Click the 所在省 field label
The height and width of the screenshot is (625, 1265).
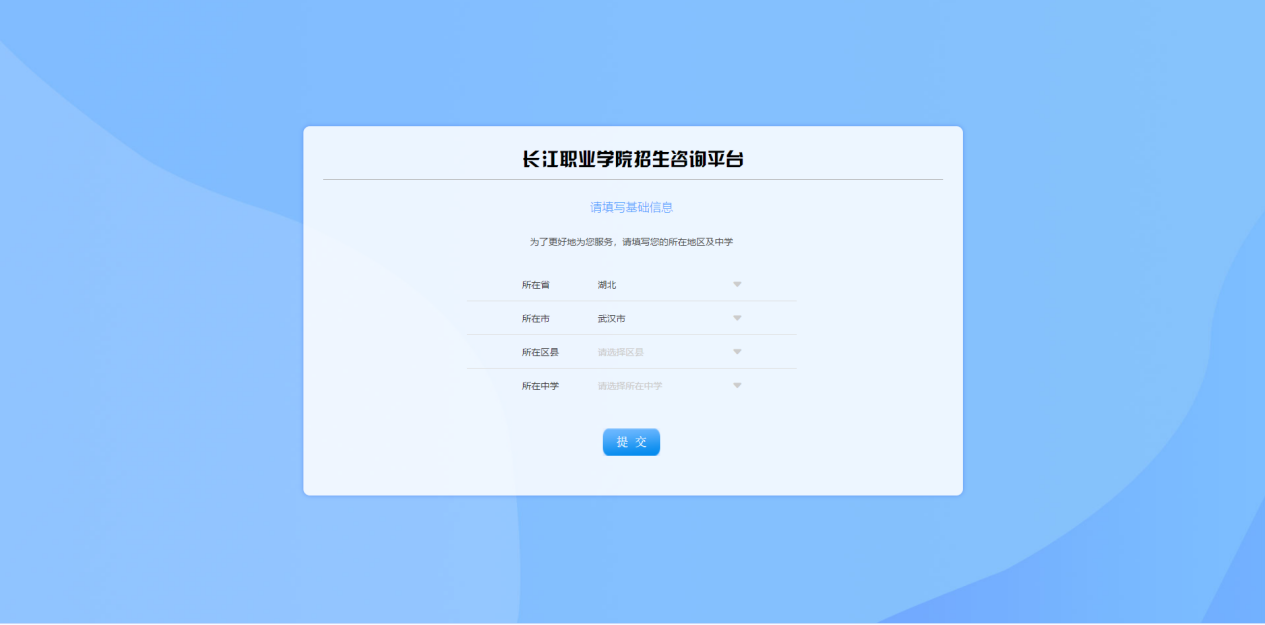[535, 285]
